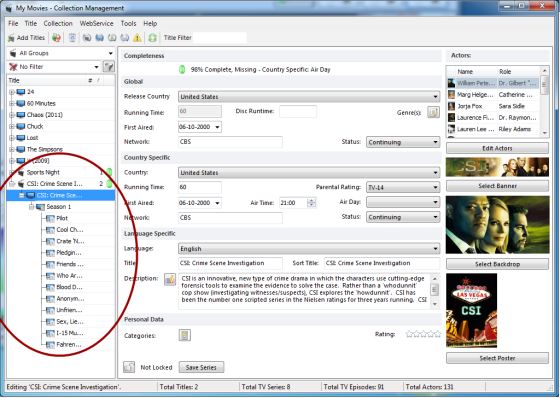Click the clapperboard icon beside Sports Night
Screen dimensions: 560x398
(x=21, y=172)
